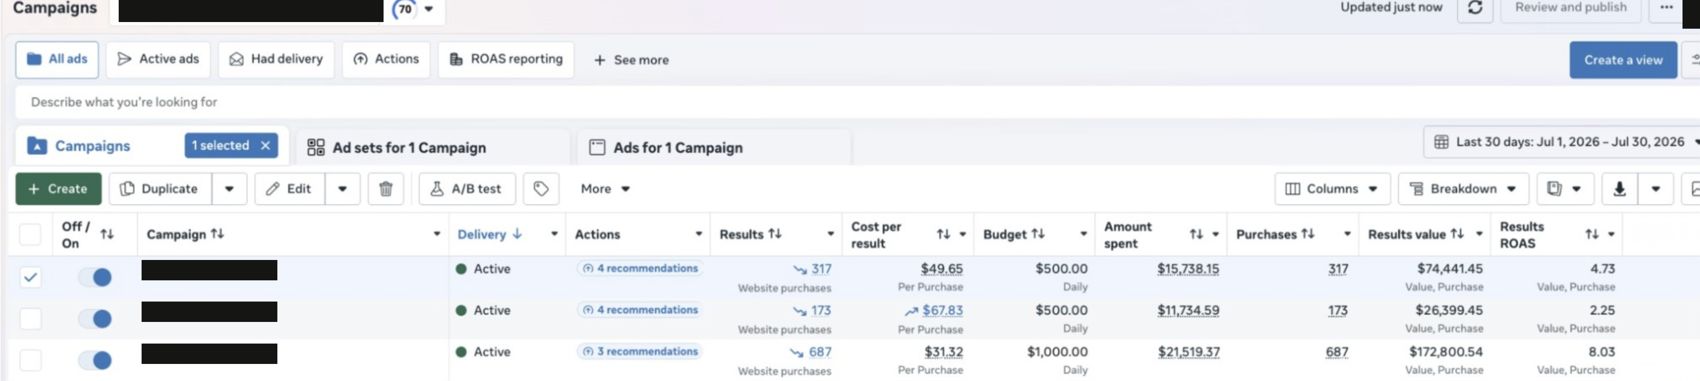
Task: Open 4 recommendations for the 173 row
Action: click(640, 310)
